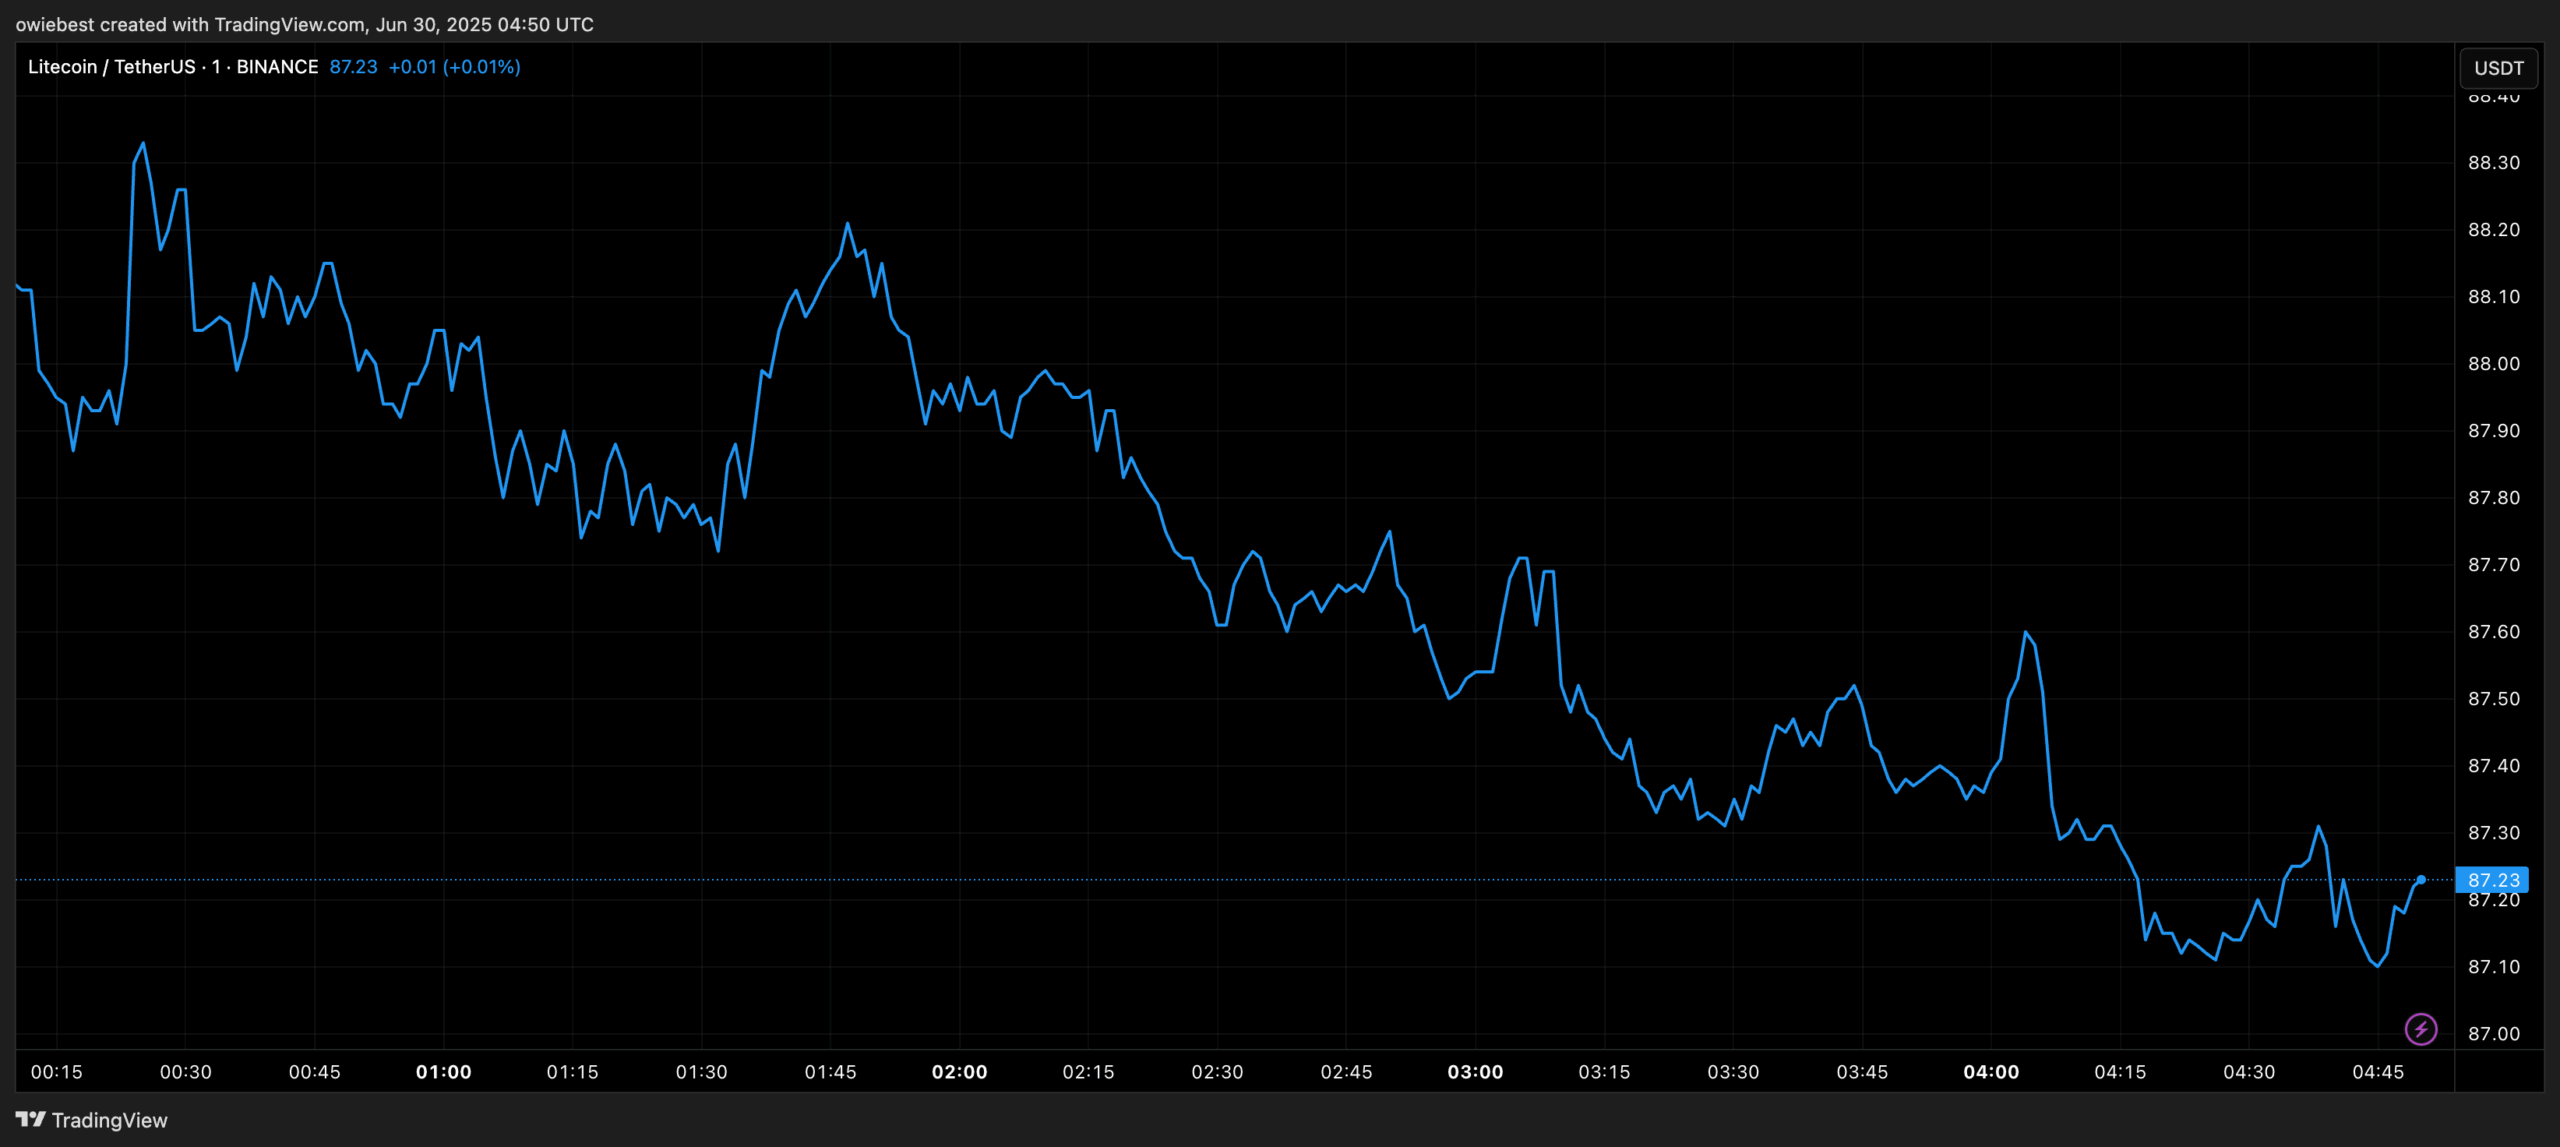The height and width of the screenshot is (1147, 2560).
Task: Click the 00:45 time axis label
Action: pyautogui.click(x=315, y=1072)
